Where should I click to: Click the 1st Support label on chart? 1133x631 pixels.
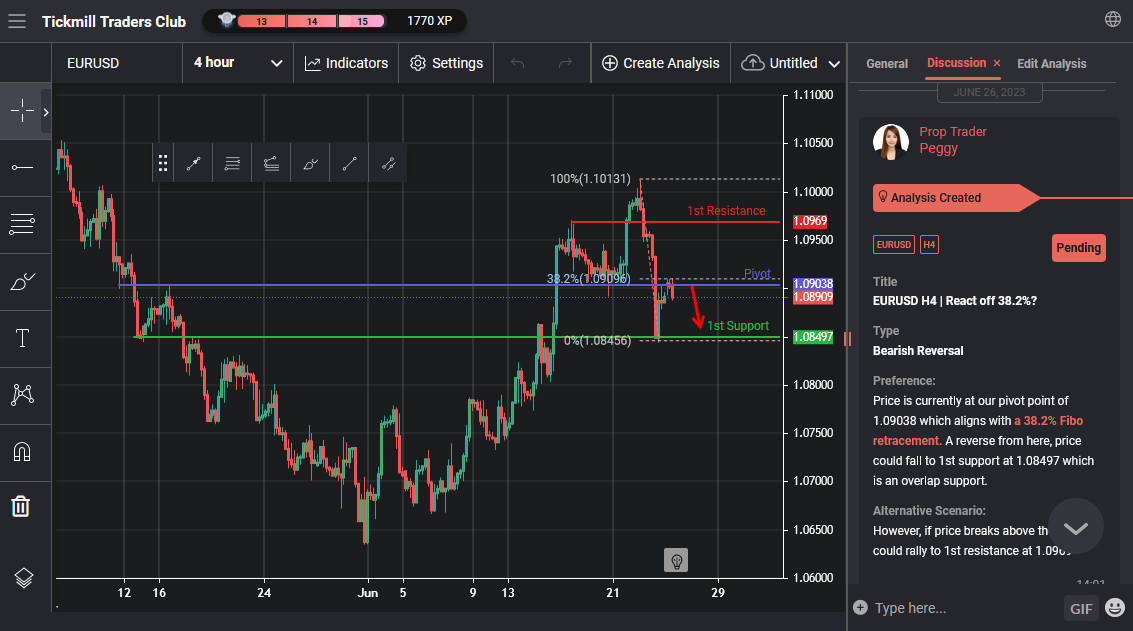[738, 326]
